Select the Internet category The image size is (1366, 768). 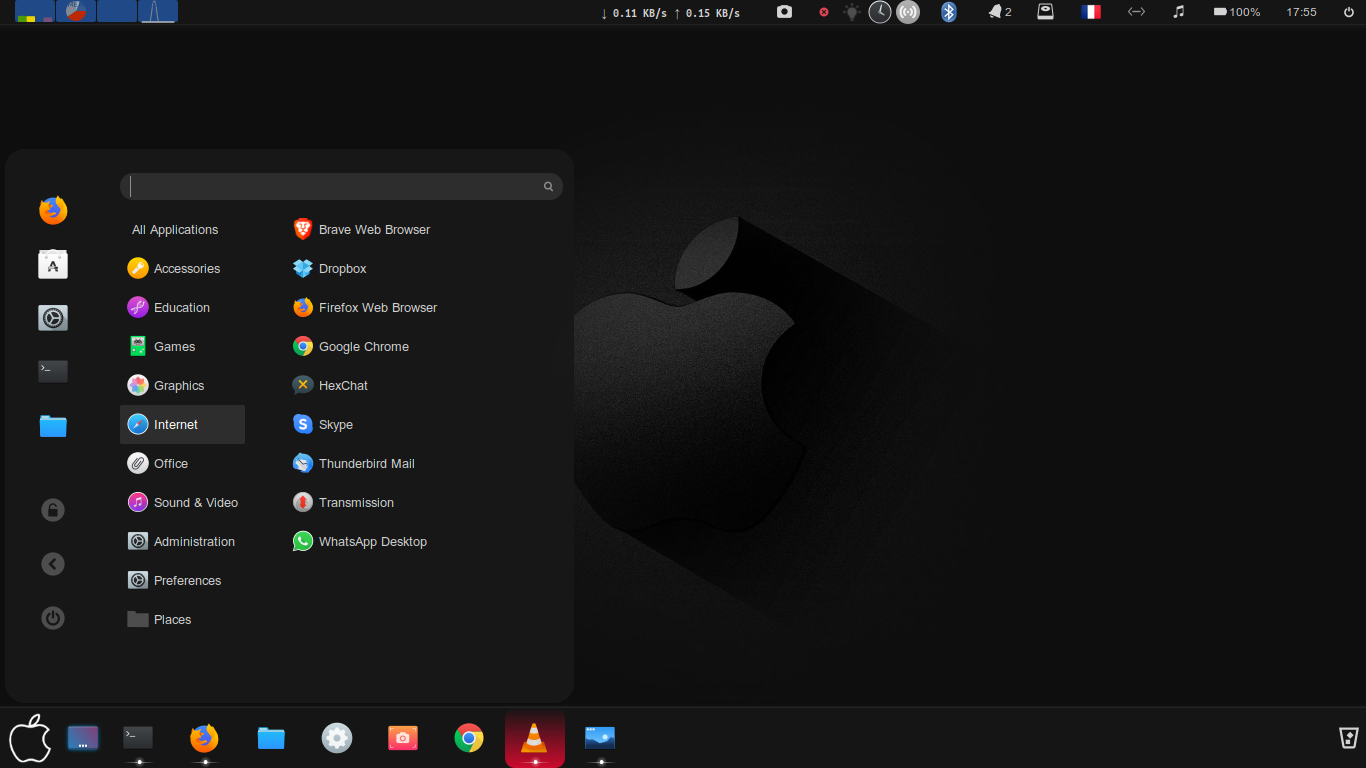click(182, 424)
